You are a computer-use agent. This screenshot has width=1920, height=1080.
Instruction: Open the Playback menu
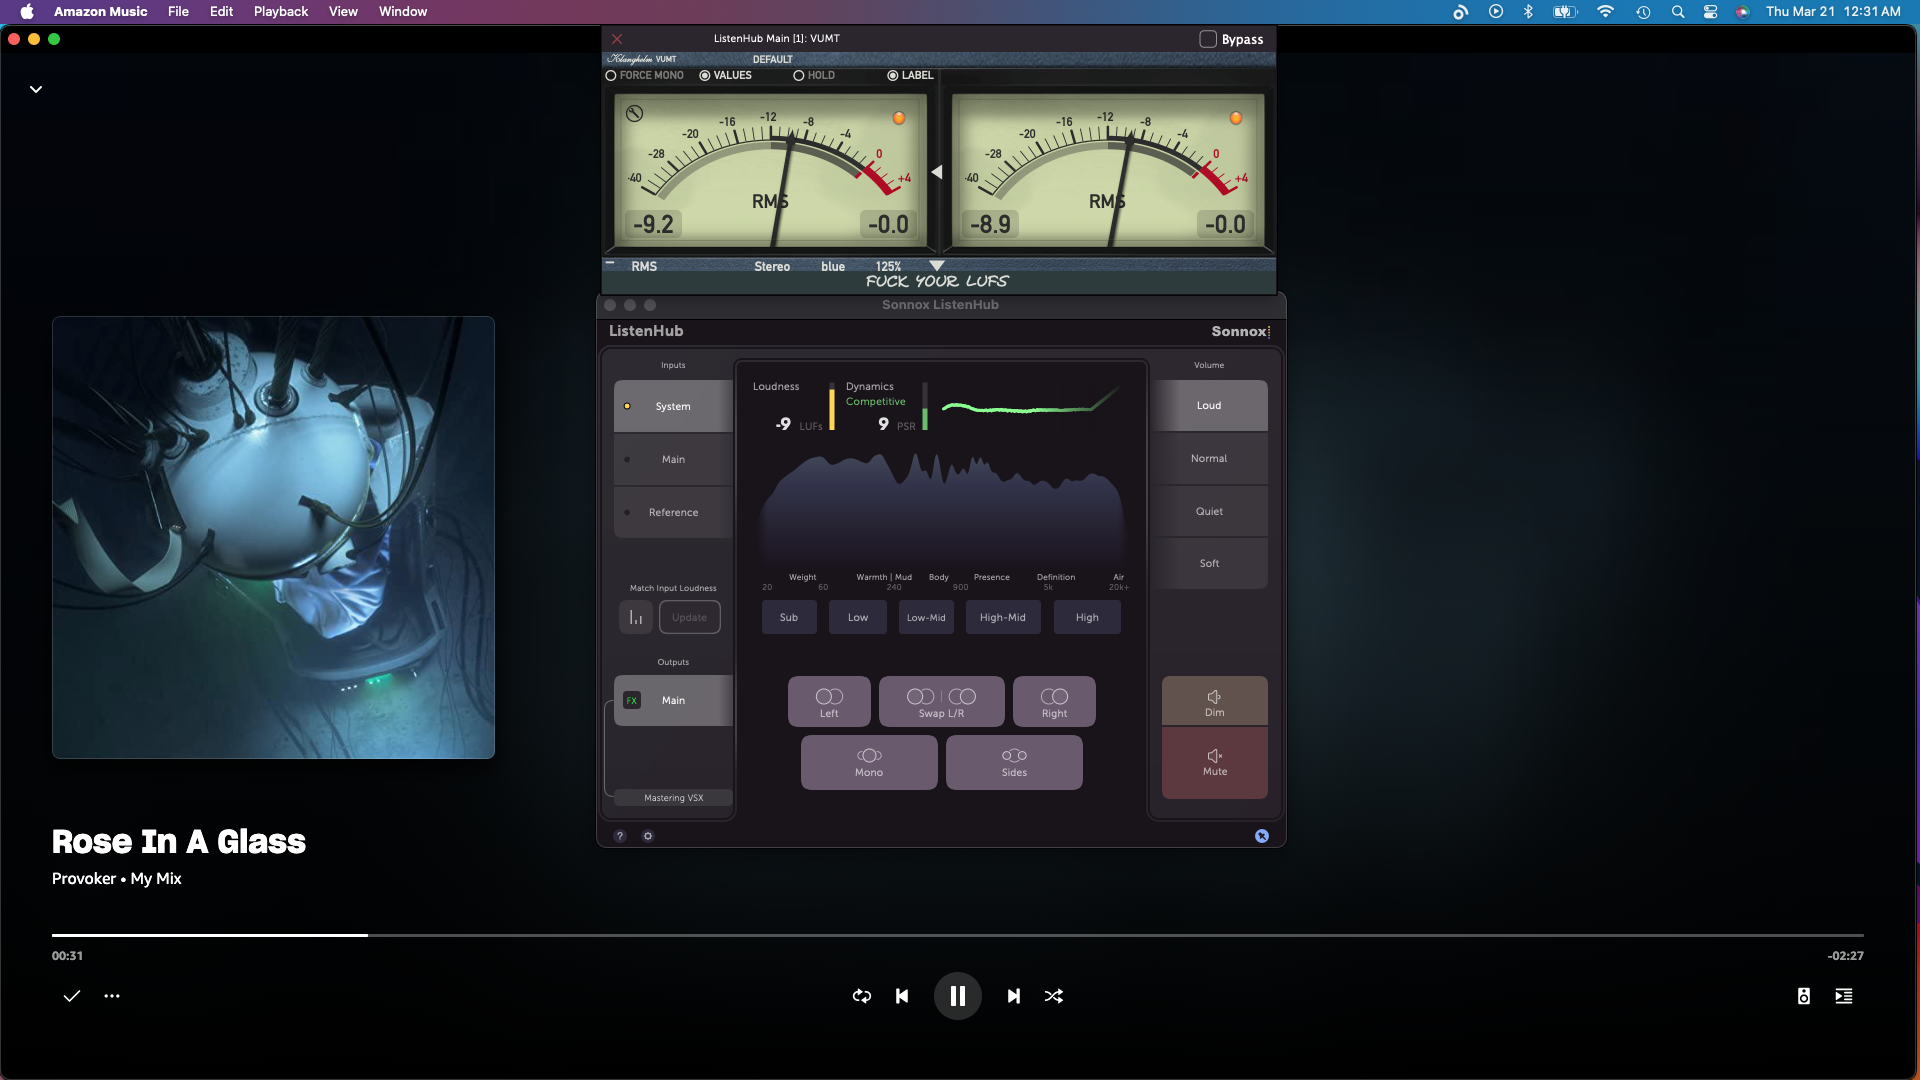point(280,11)
